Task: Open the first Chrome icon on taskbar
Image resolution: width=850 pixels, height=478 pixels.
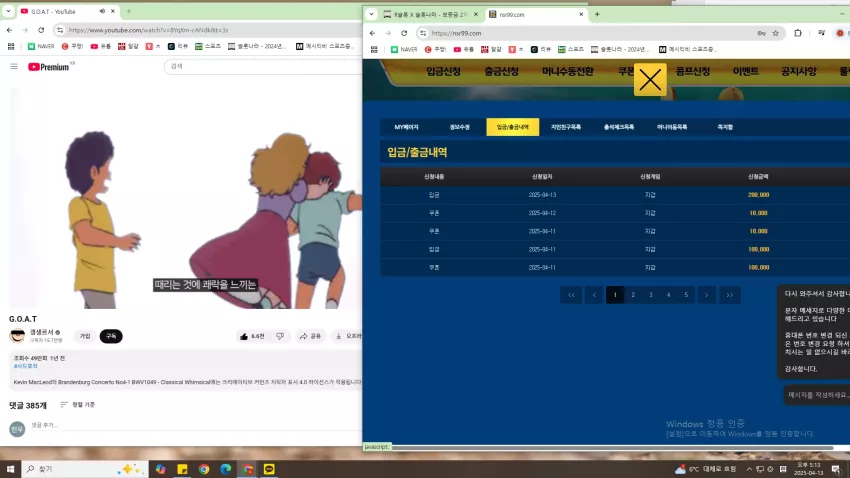Action: [204, 469]
